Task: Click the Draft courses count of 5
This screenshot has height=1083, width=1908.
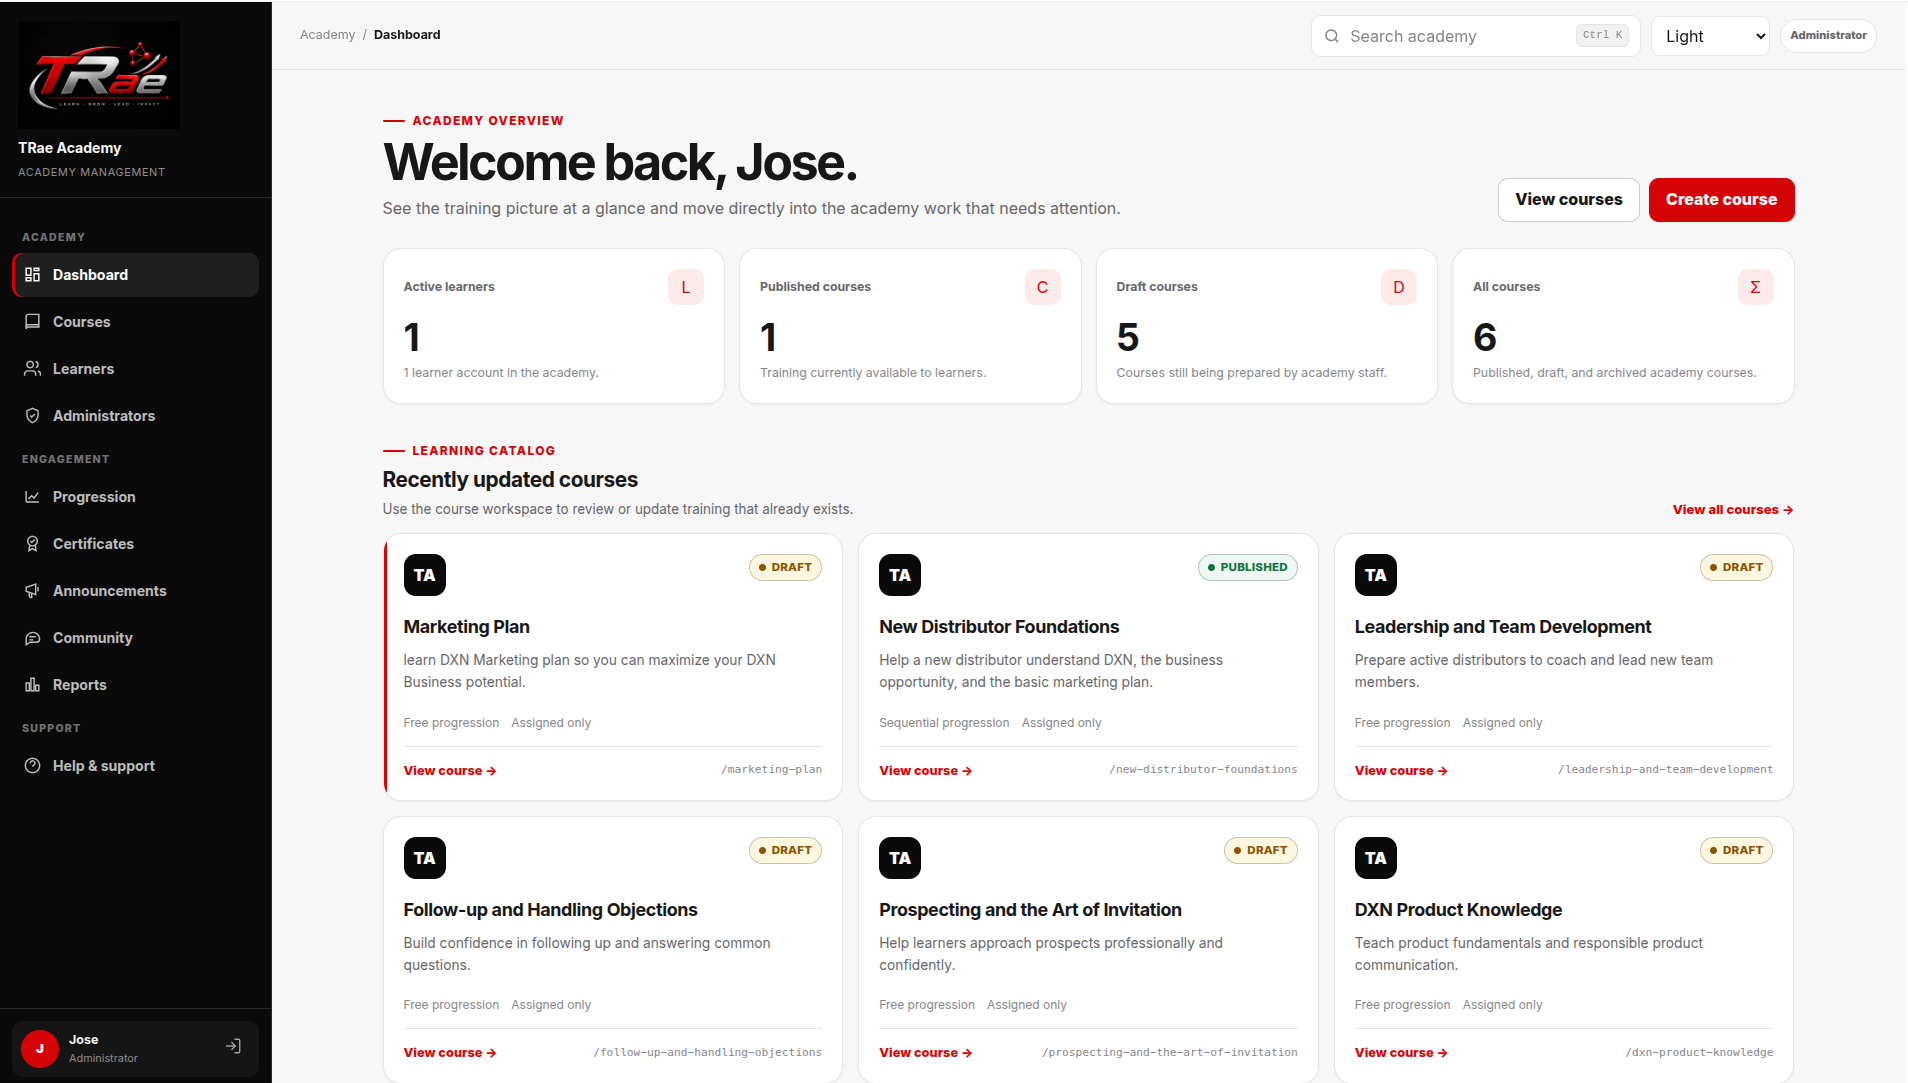Action: pyautogui.click(x=1128, y=338)
